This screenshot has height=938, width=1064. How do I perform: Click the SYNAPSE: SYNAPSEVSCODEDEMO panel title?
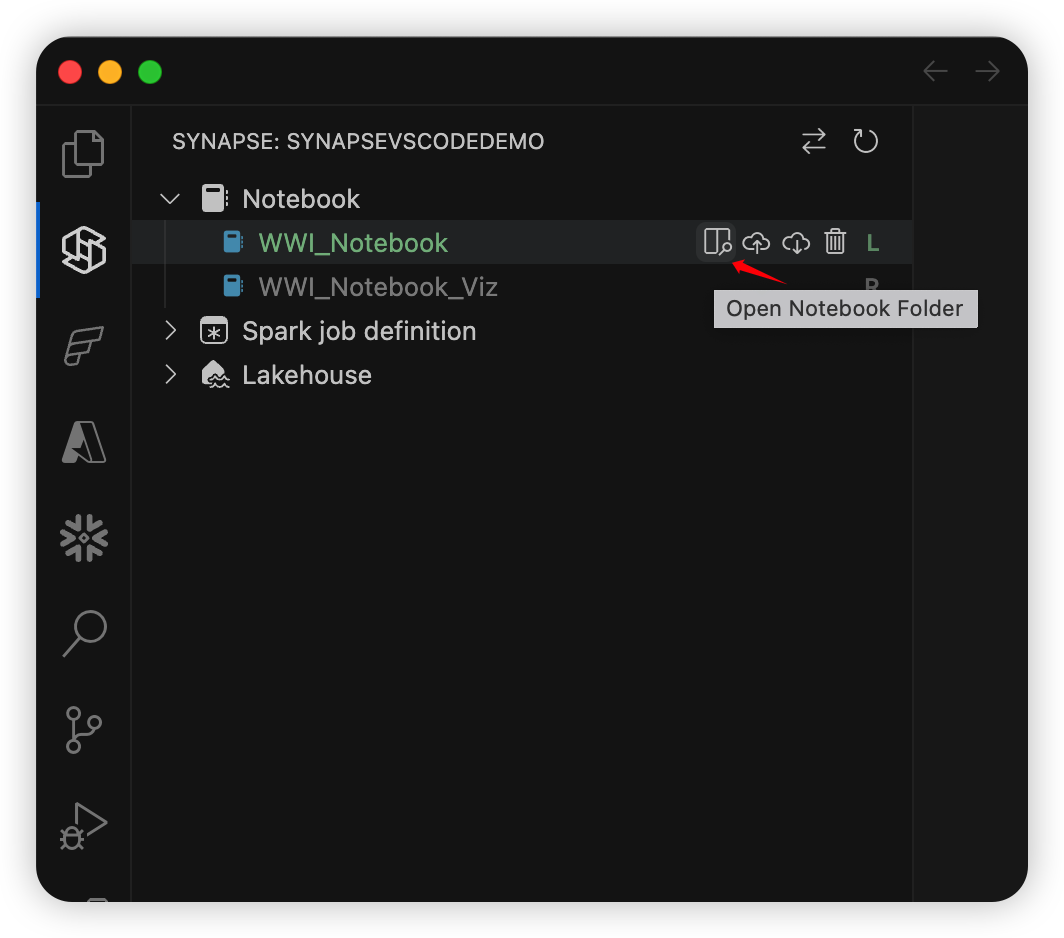tap(358, 141)
